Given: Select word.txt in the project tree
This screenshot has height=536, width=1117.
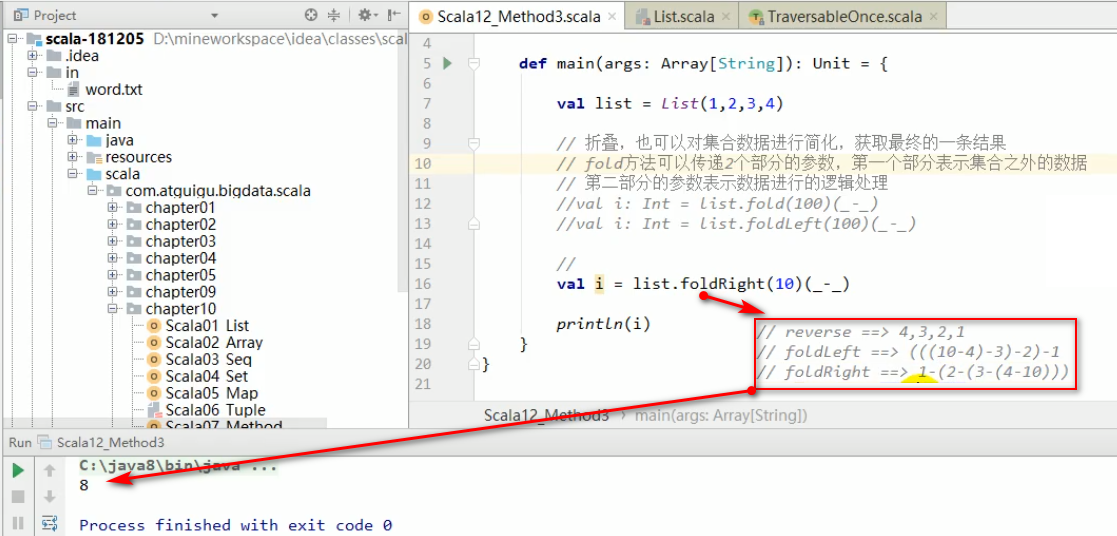Looking at the screenshot, I should 113,90.
